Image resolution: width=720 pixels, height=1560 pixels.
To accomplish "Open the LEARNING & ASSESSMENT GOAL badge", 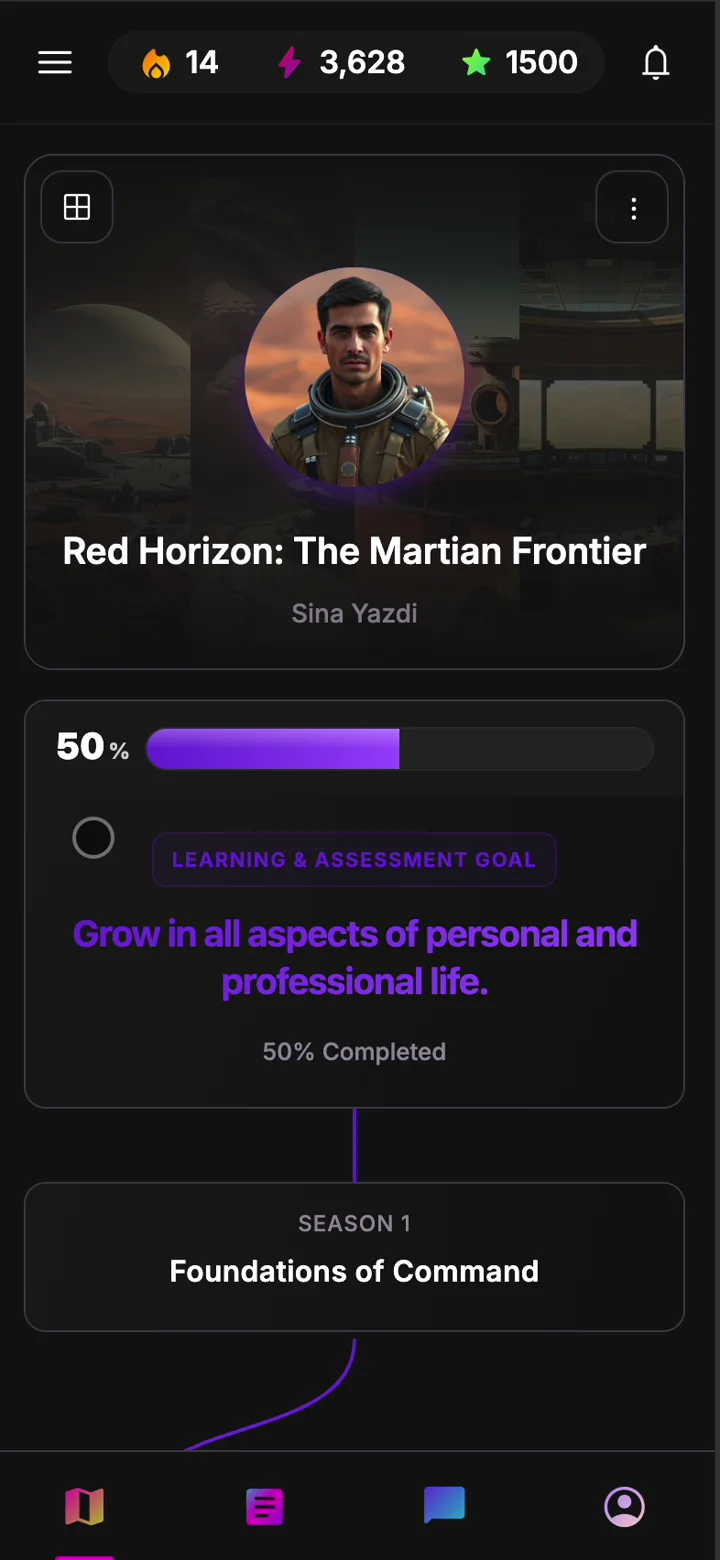I will pyautogui.click(x=354, y=859).
